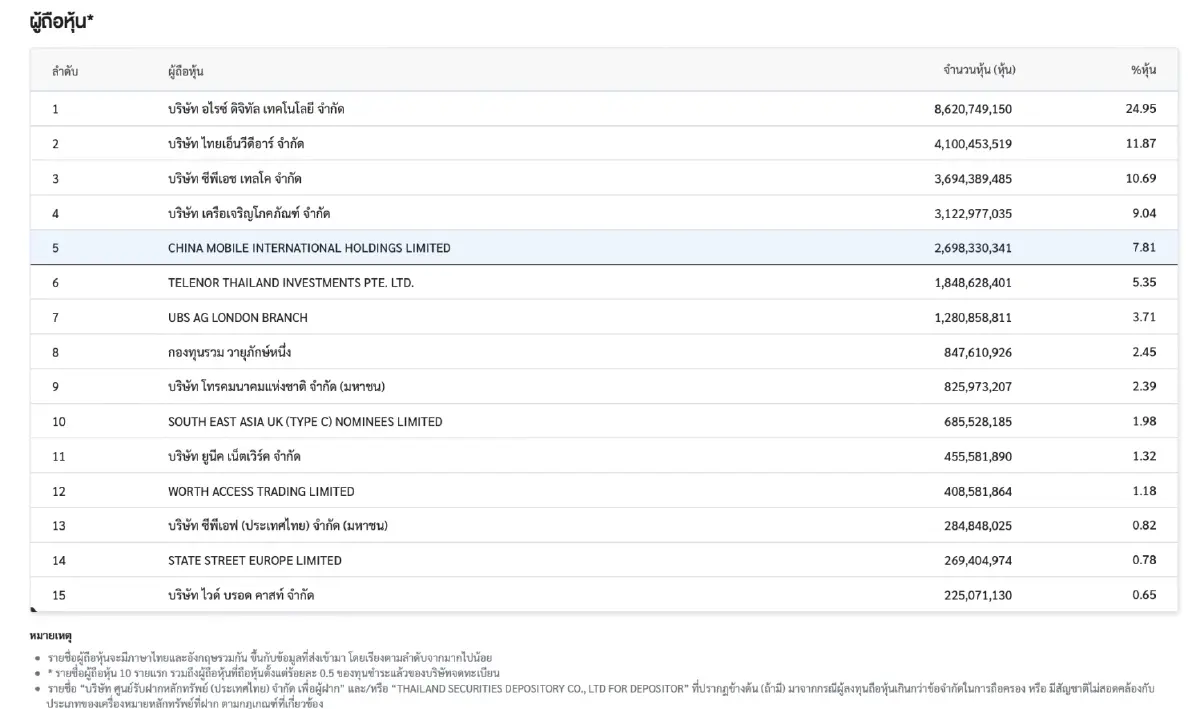Viewport: 1200px width, 709px height.
Task: Select SOUTH EAST ASIA UK (TYPE C) NOMINEES LIMITED
Action: pyautogui.click(x=305, y=422)
